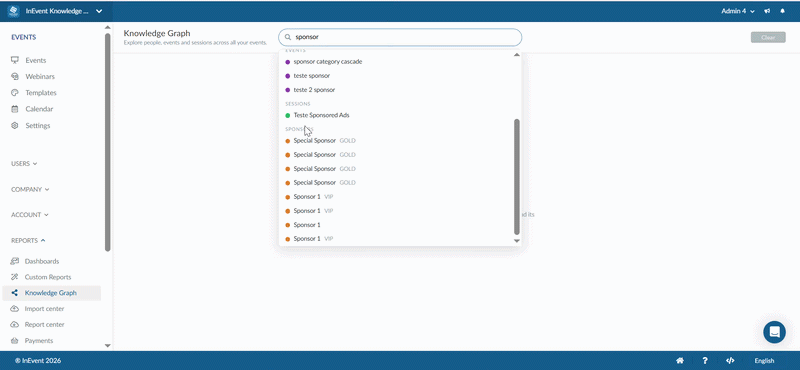Viewport: 800px width, 370px height.
Task: Click the results dropdown scrollbar thumb
Action: point(517,177)
